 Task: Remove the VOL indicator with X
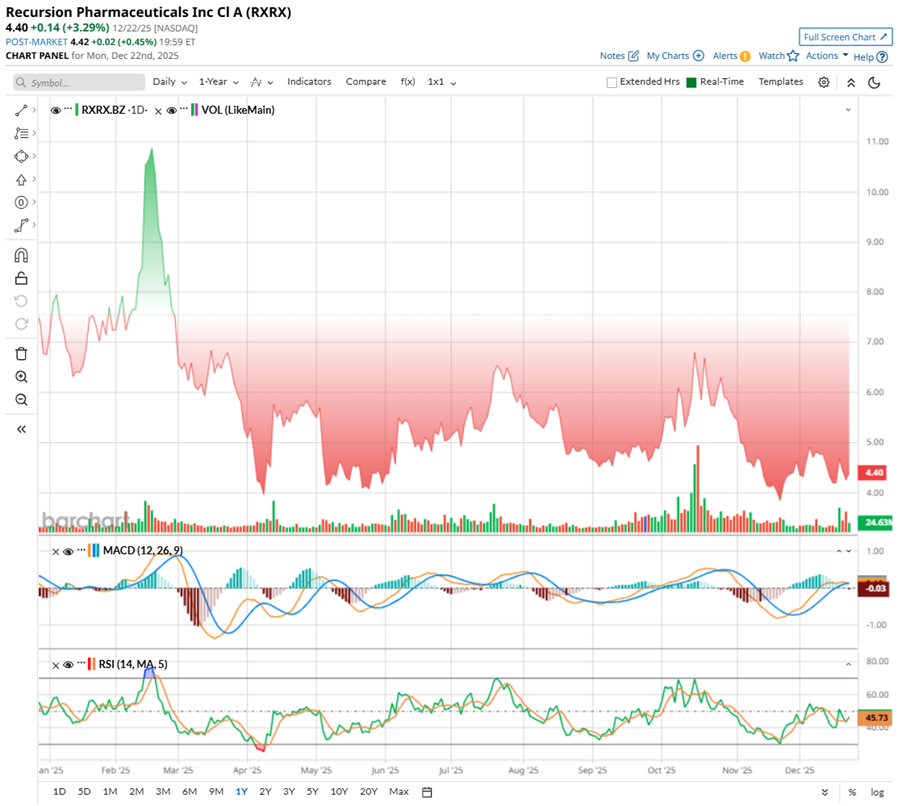coord(158,111)
